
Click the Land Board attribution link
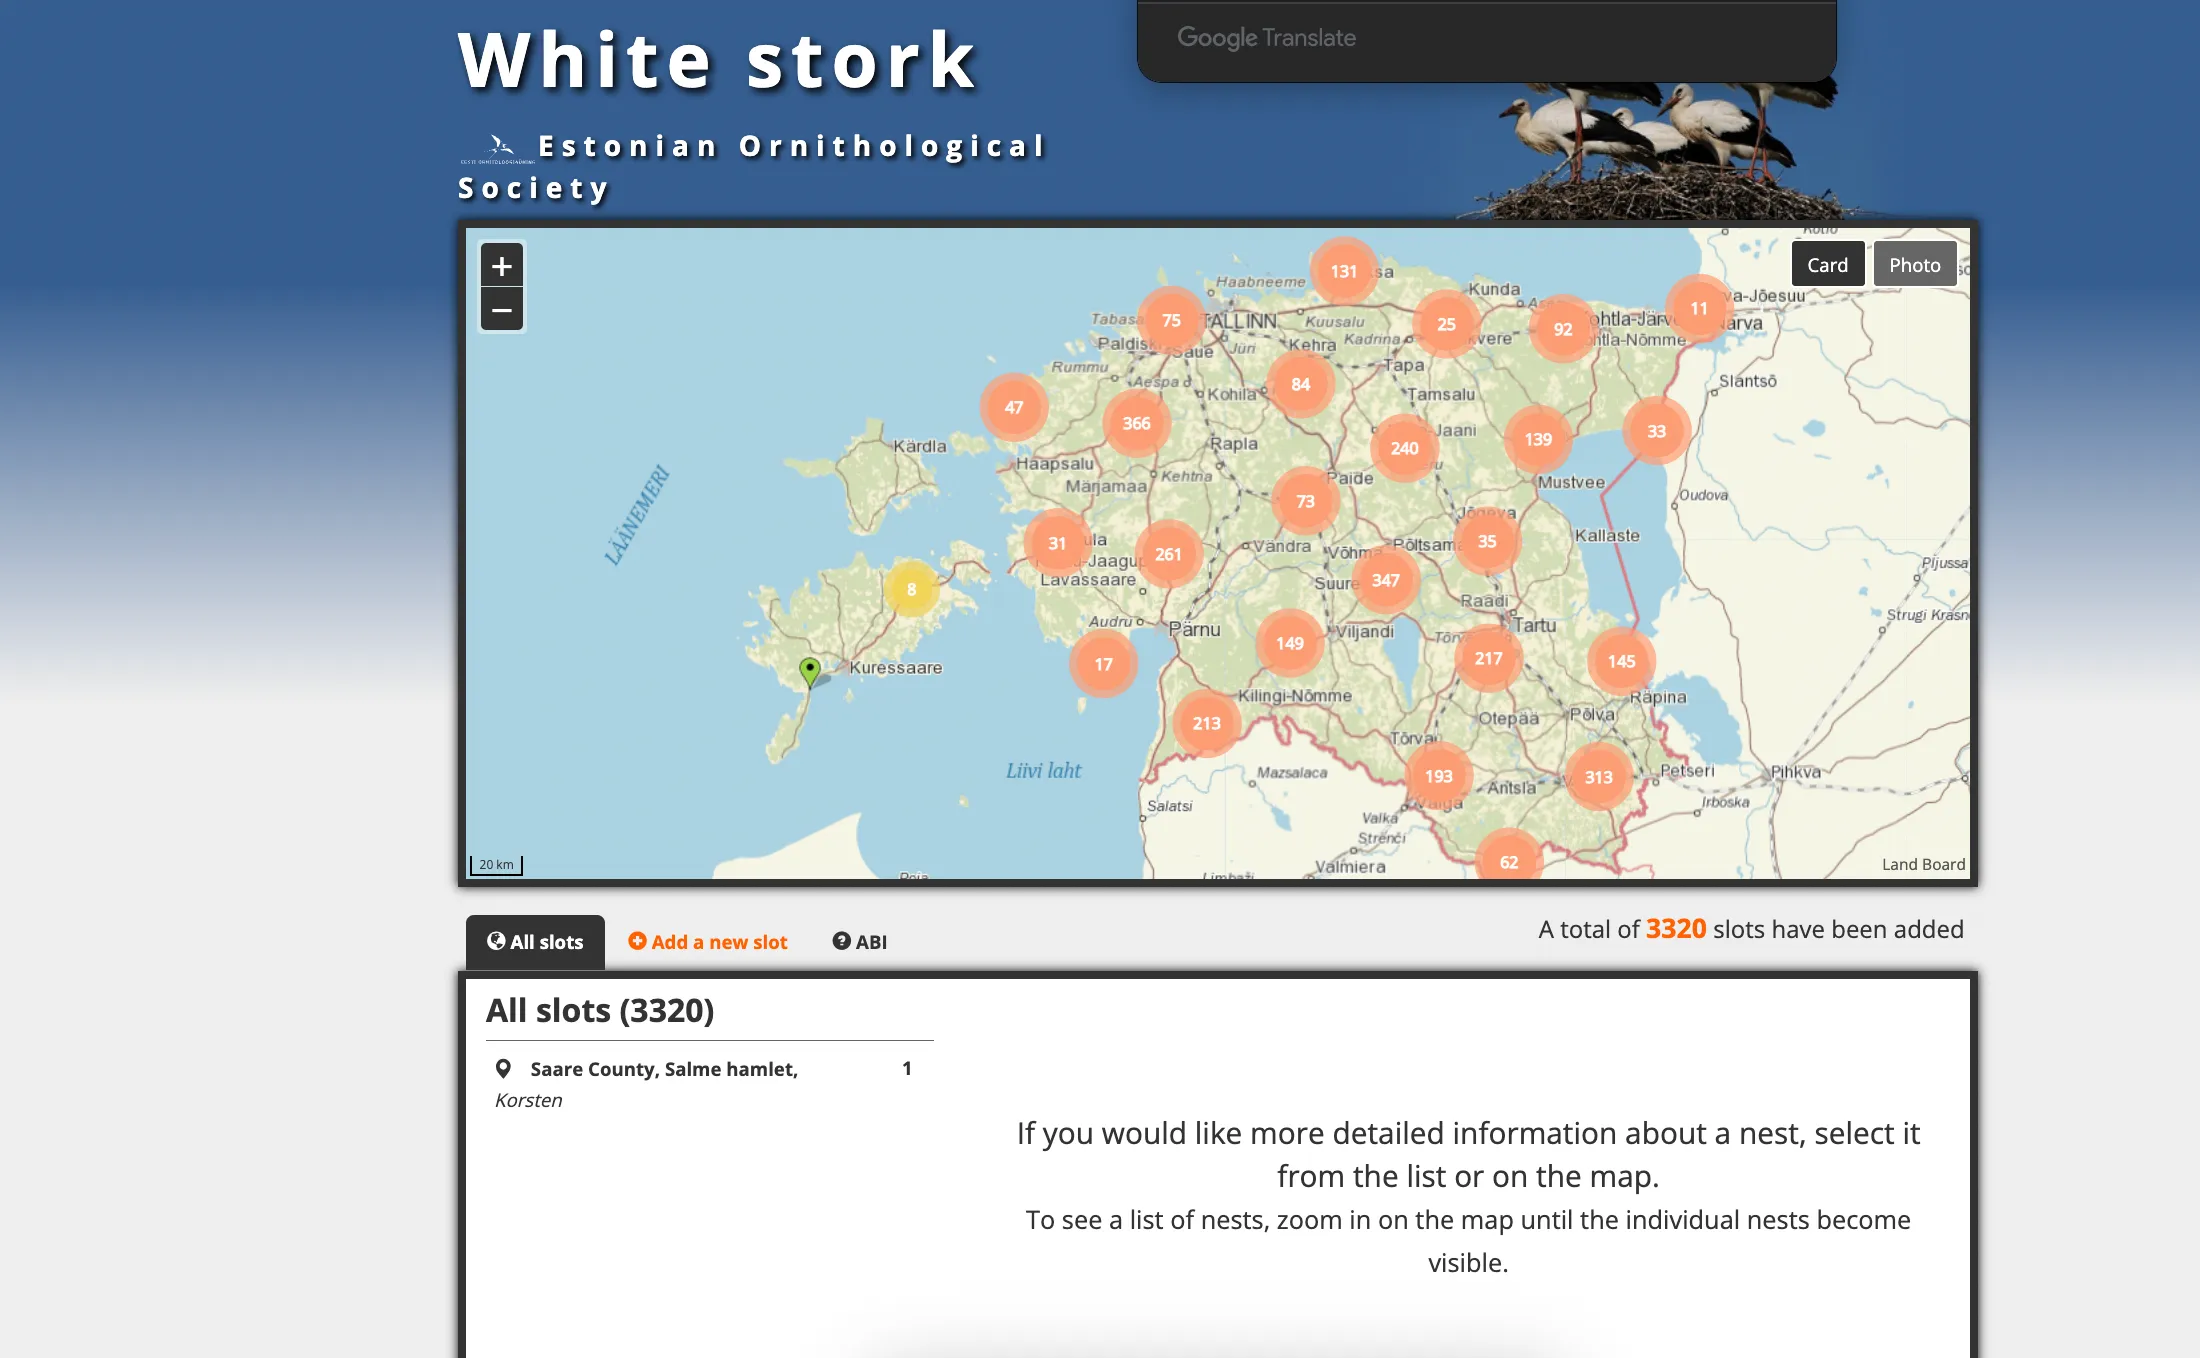1923,864
